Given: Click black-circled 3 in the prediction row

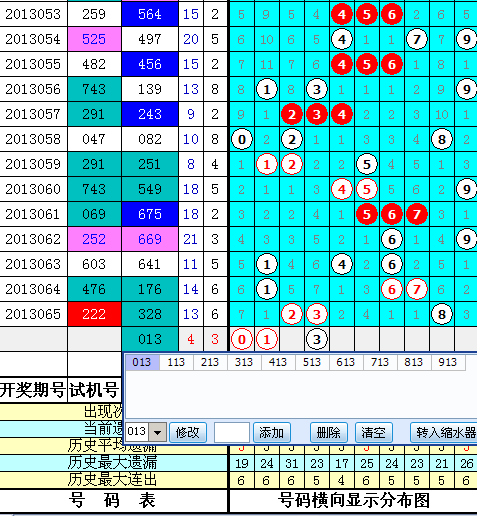Looking at the screenshot, I should [x=317, y=339].
